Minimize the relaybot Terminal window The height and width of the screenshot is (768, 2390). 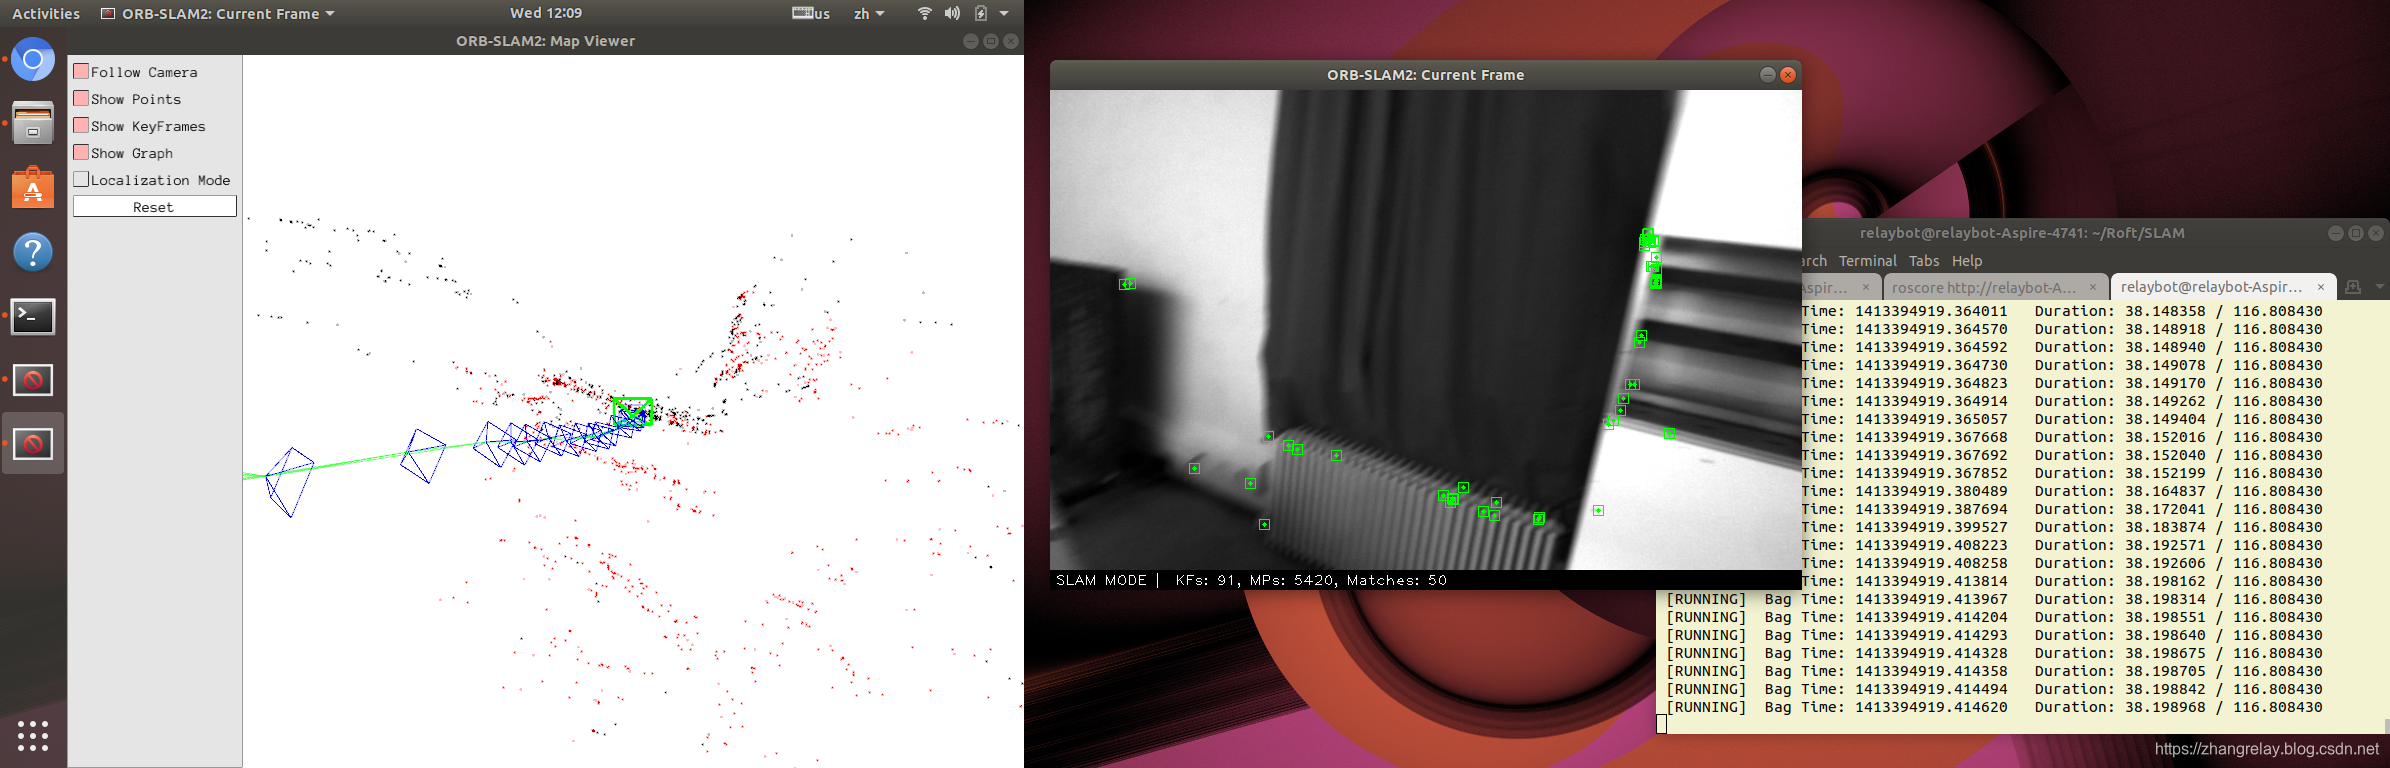[x=2336, y=233]
